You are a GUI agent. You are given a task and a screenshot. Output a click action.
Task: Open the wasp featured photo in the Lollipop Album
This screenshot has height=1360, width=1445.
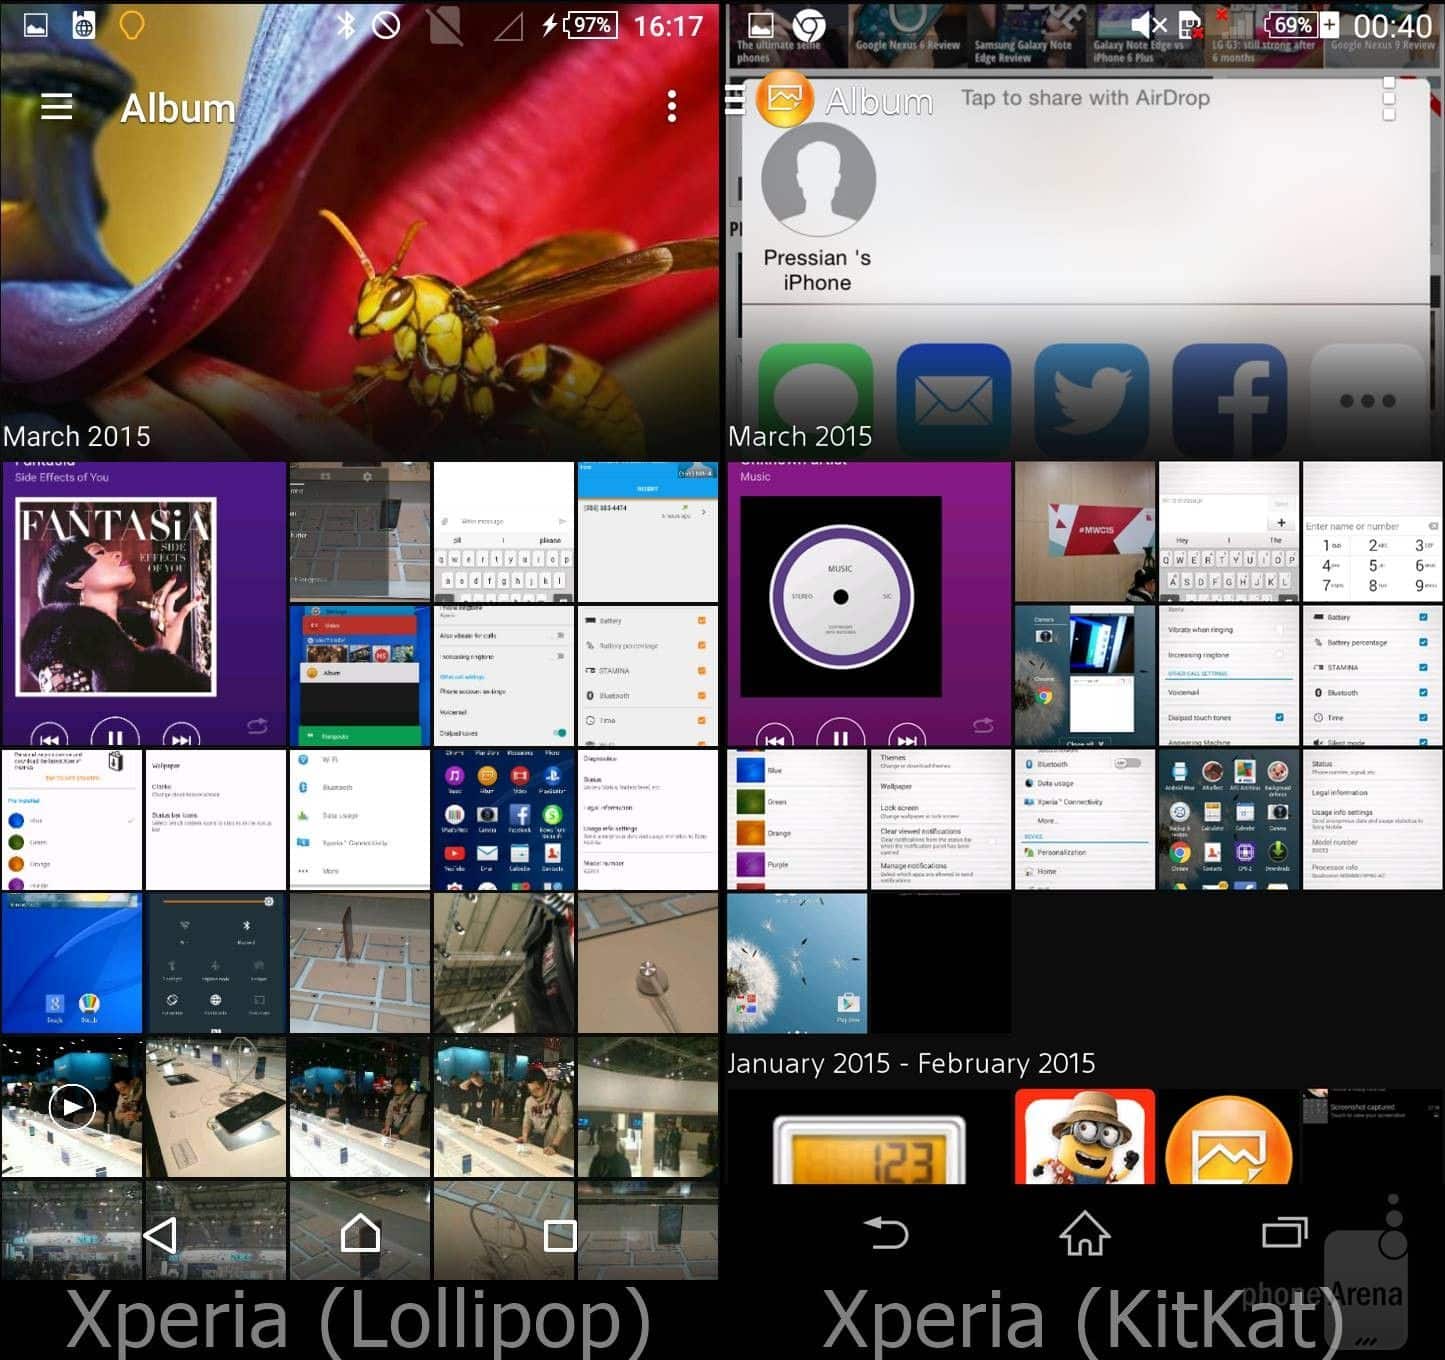[360, 230]
